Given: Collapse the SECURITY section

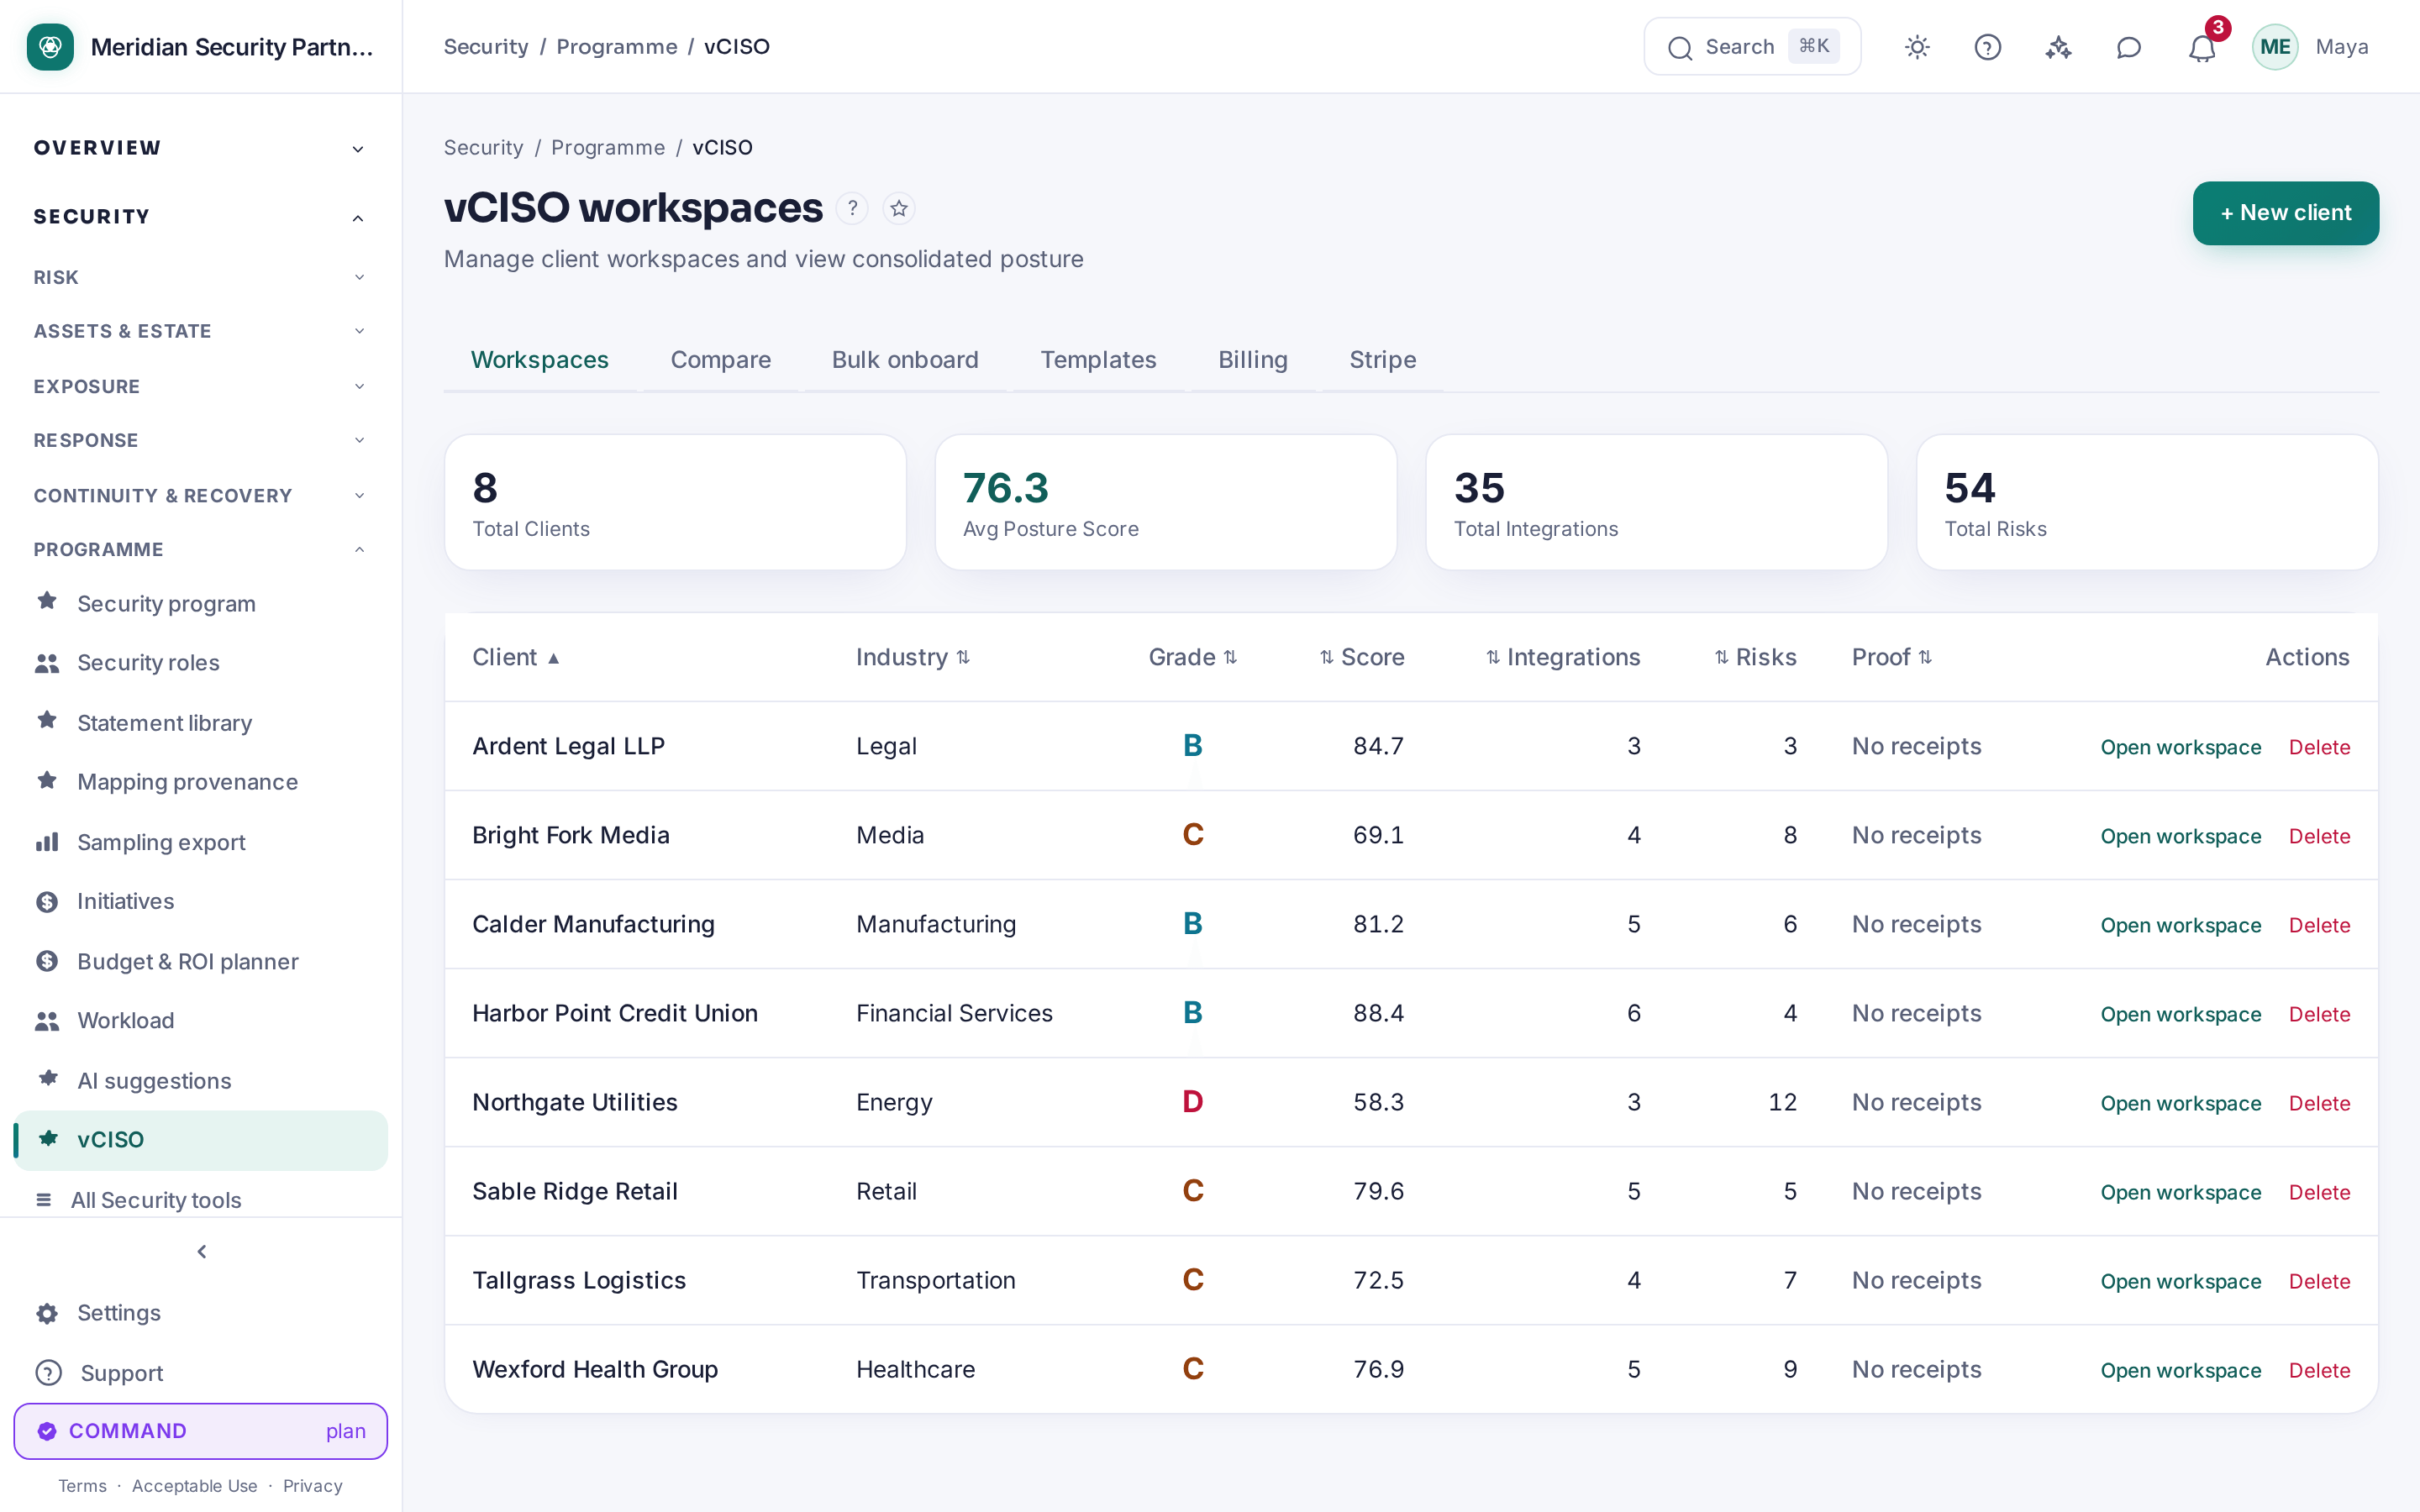Looking at the screenshot, I should tap(200, 217).
